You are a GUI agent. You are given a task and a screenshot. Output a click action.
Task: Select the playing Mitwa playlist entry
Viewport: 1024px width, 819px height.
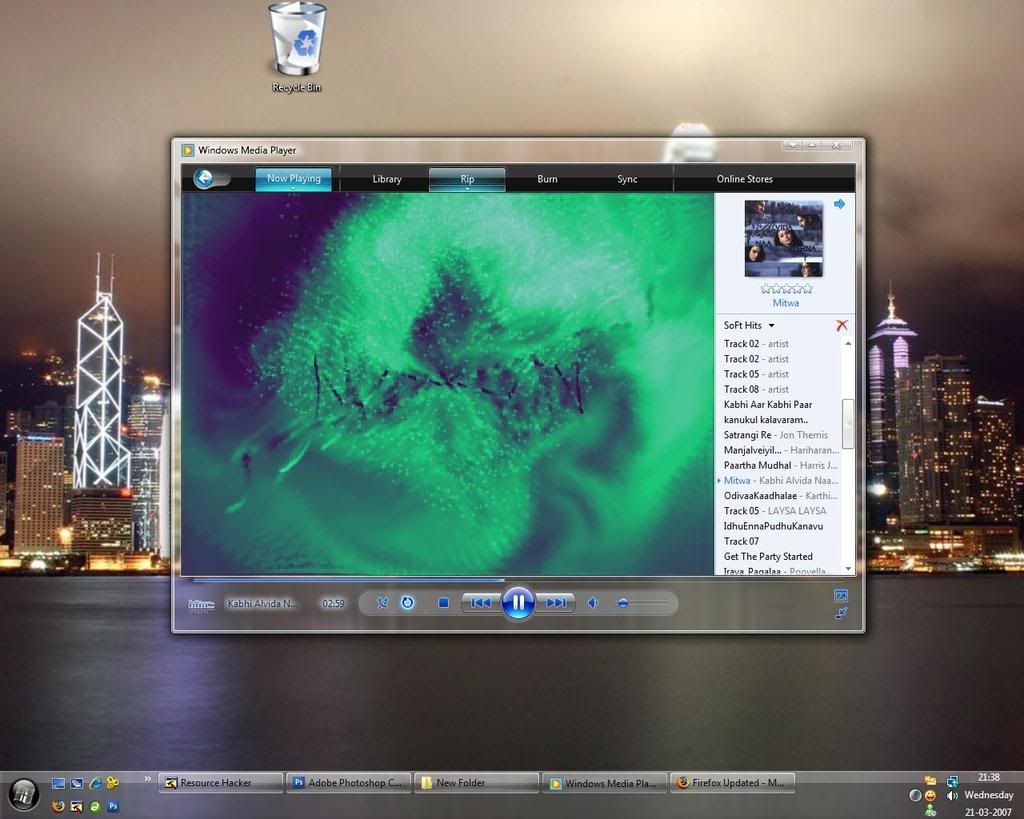[x=780, y=480]
